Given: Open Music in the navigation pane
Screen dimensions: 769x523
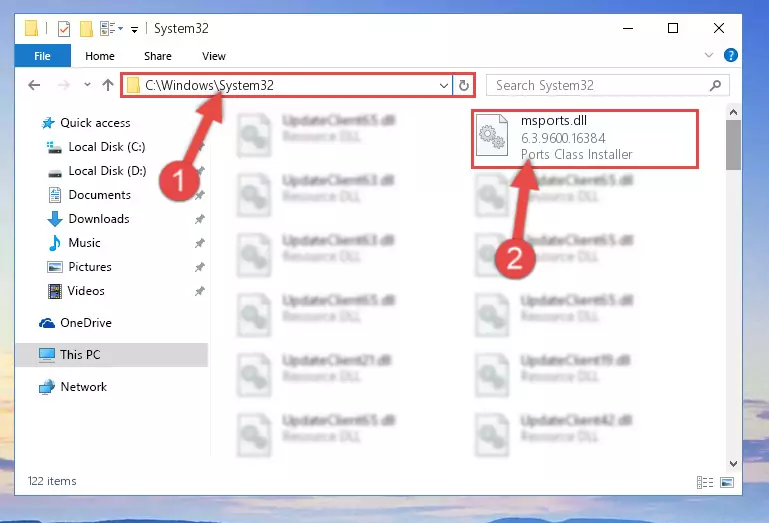Looking at the screenshot, I should coord(84,243).
